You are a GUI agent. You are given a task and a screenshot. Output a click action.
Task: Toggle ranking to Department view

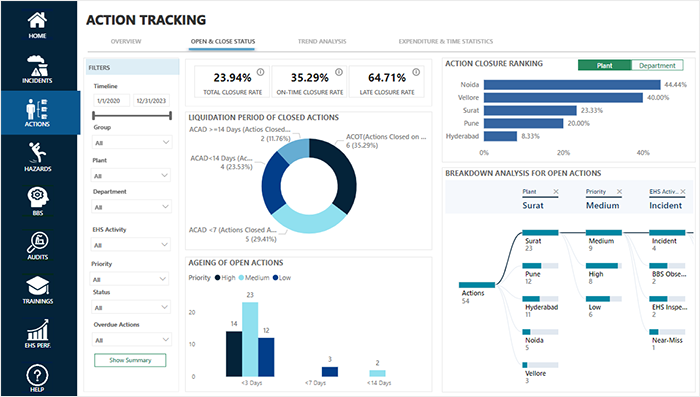657,65
